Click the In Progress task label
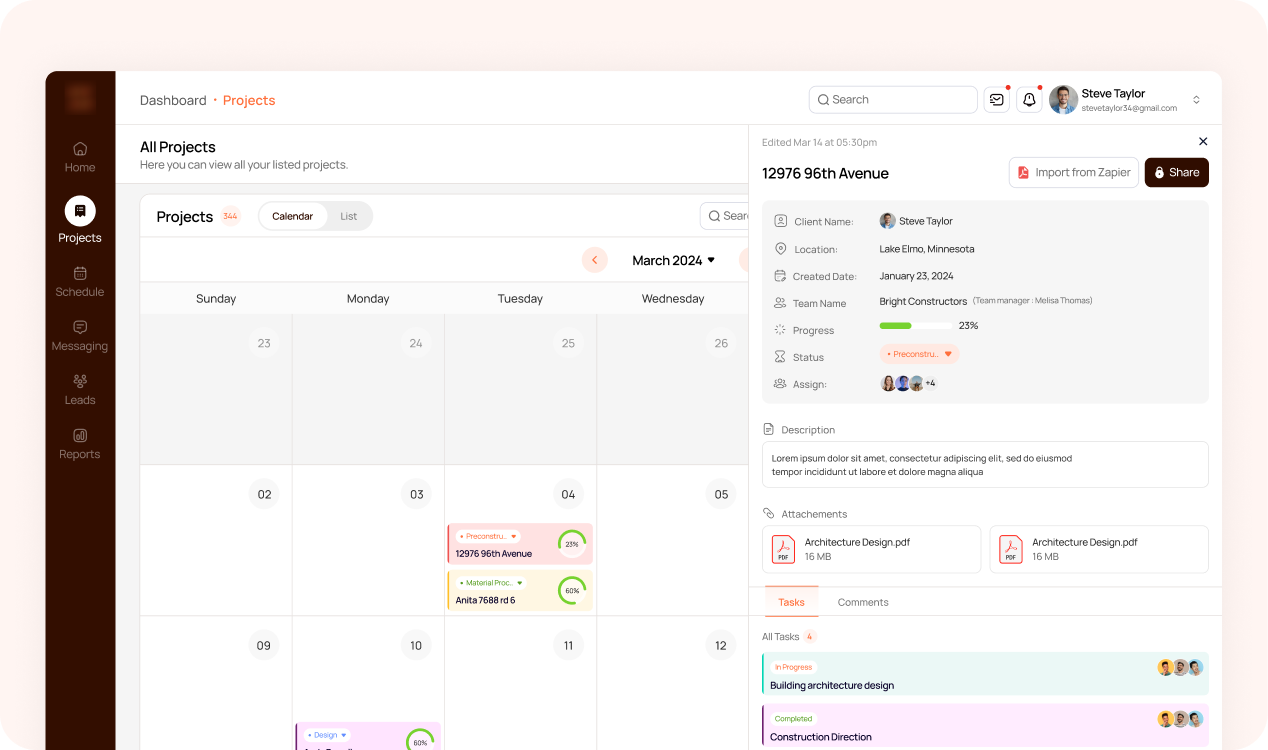Screen dimensions: 1268x750 click(x=793, y=667)
